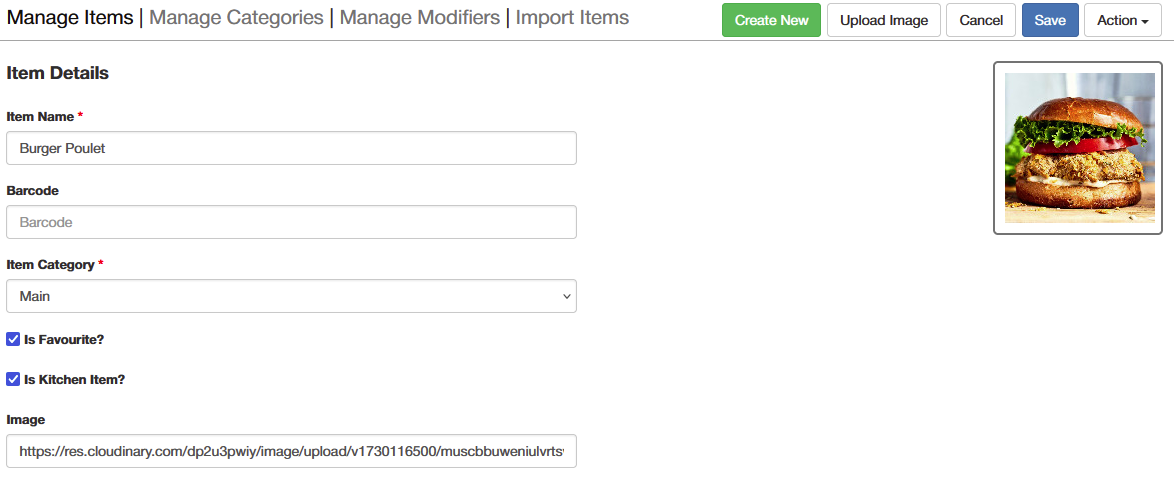Expand the Action dropdown menu
Screen dimensions: 1174x484
1122,20
